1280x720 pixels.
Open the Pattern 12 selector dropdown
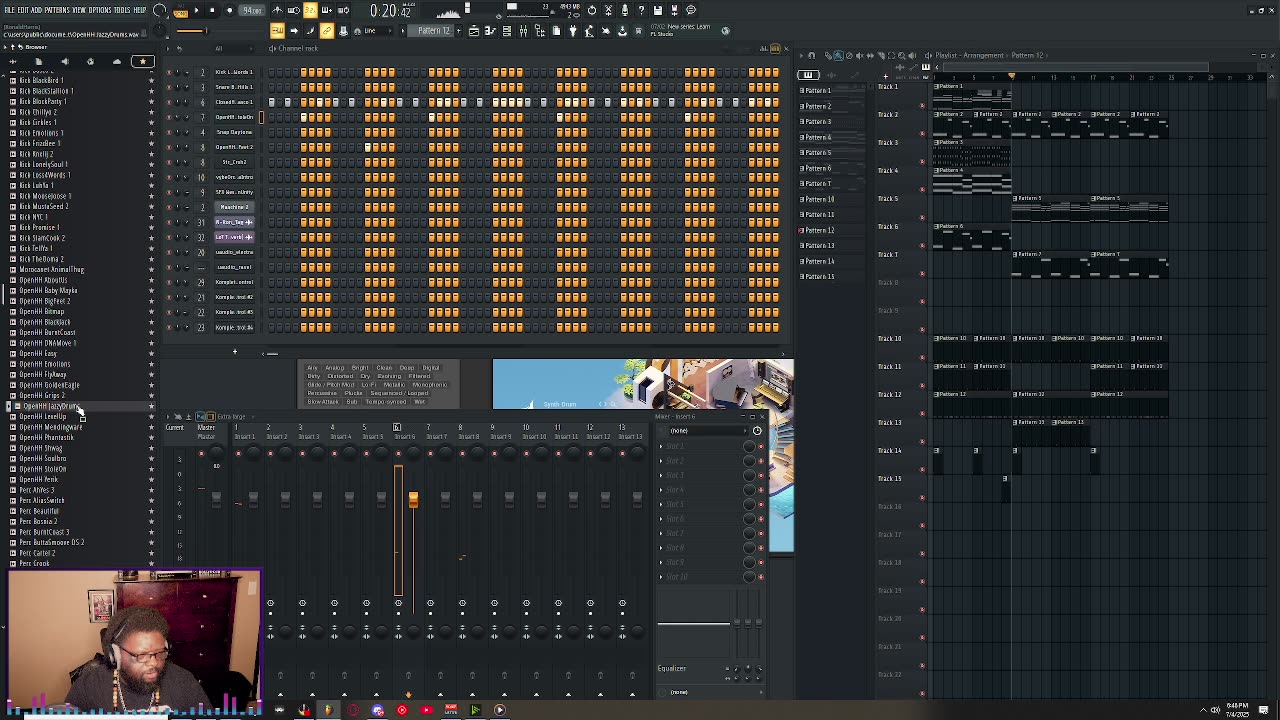click(x=433, y=31)
